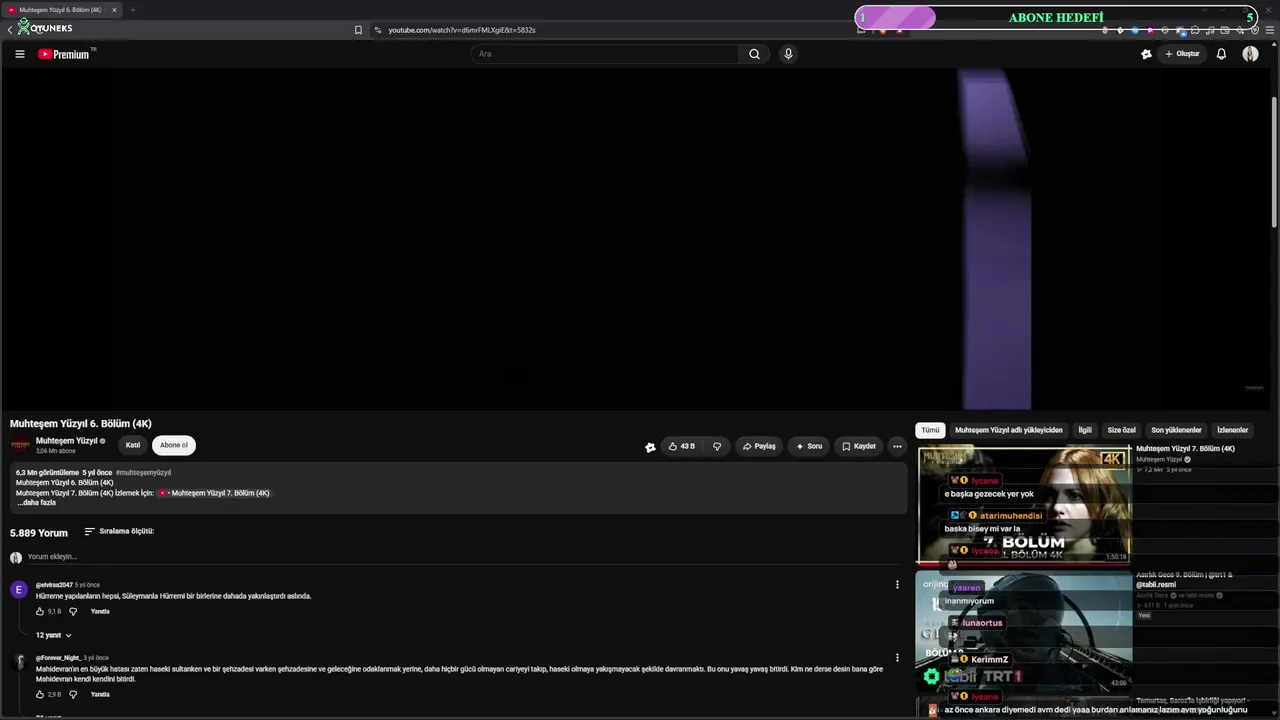
Task: Click the Soru ask button
Action: 809,446
